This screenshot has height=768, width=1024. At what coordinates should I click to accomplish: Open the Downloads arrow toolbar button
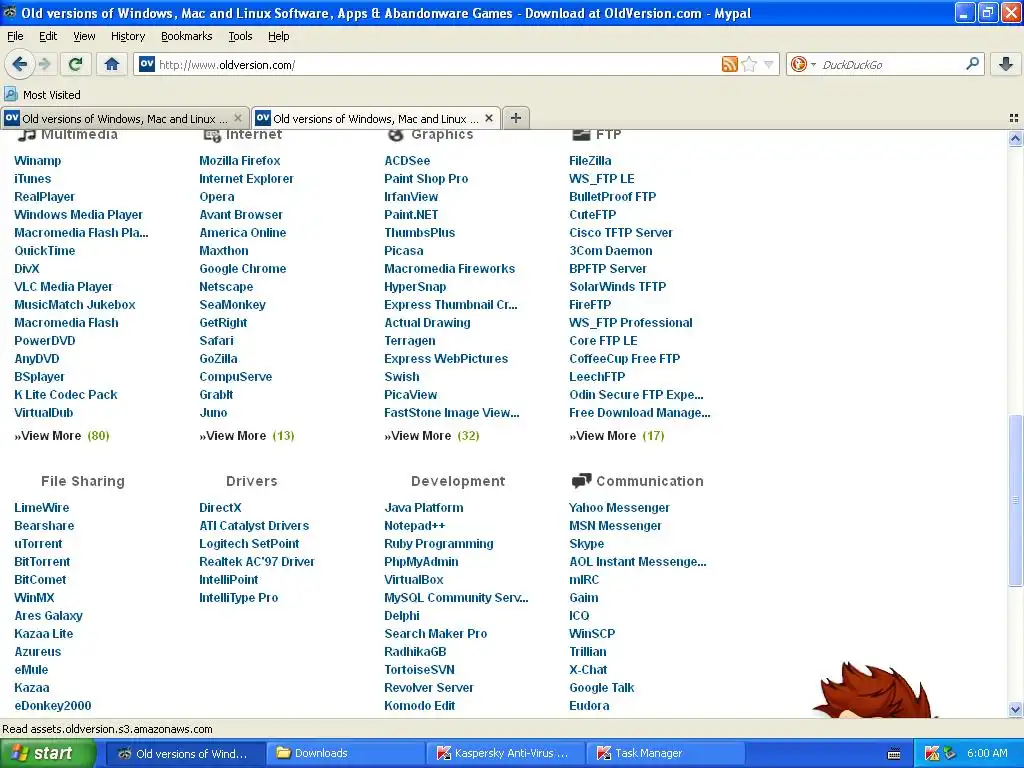click(x=1006, y=64)
